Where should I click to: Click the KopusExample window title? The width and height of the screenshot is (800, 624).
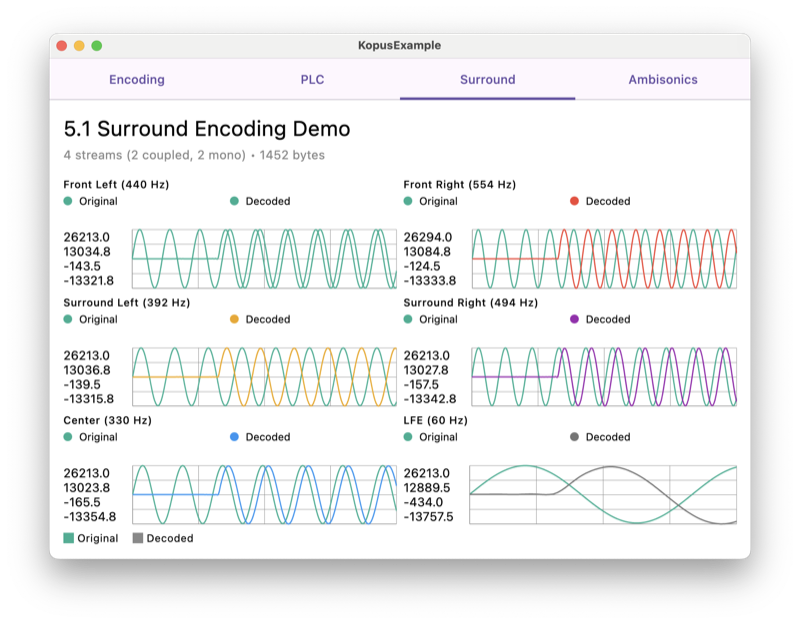click(399, 45)
